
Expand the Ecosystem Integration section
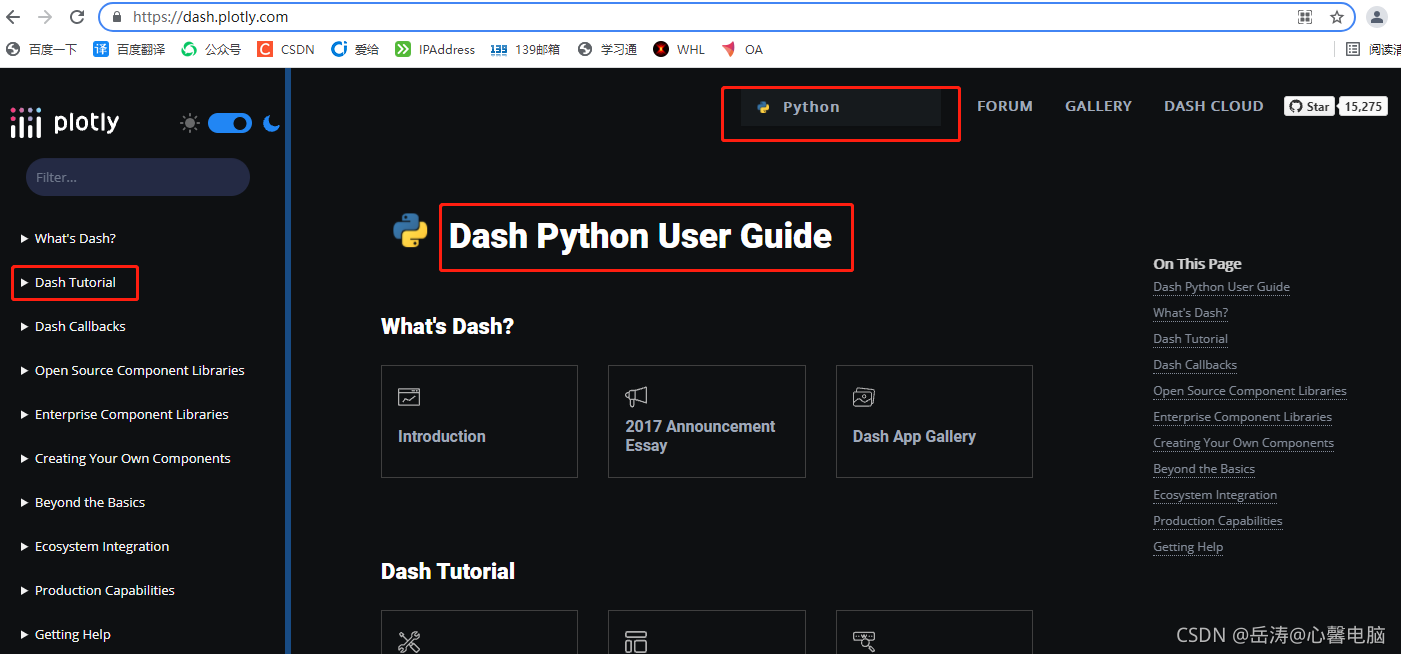point(95,546)
